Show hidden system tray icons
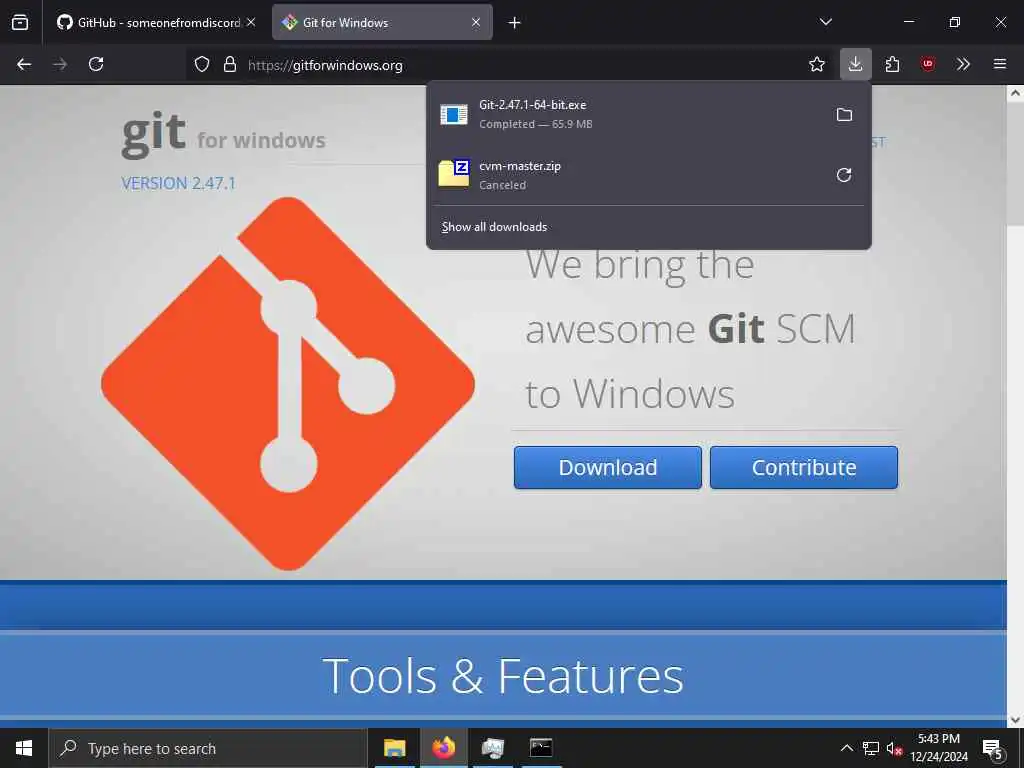This screenshot has height=768, width=1024. pyautogui.click(x=846, y=748)
